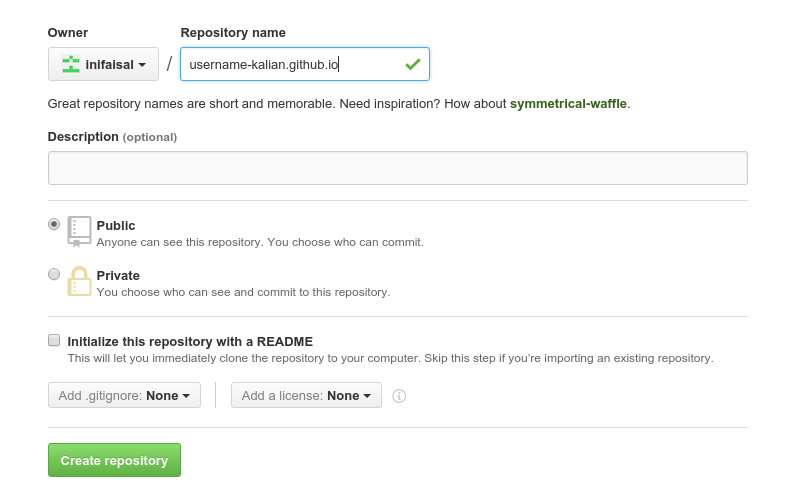The image size is (810, 501).
Task: Use suggested name symmetrical-waffle
Action: click(568, 104)
